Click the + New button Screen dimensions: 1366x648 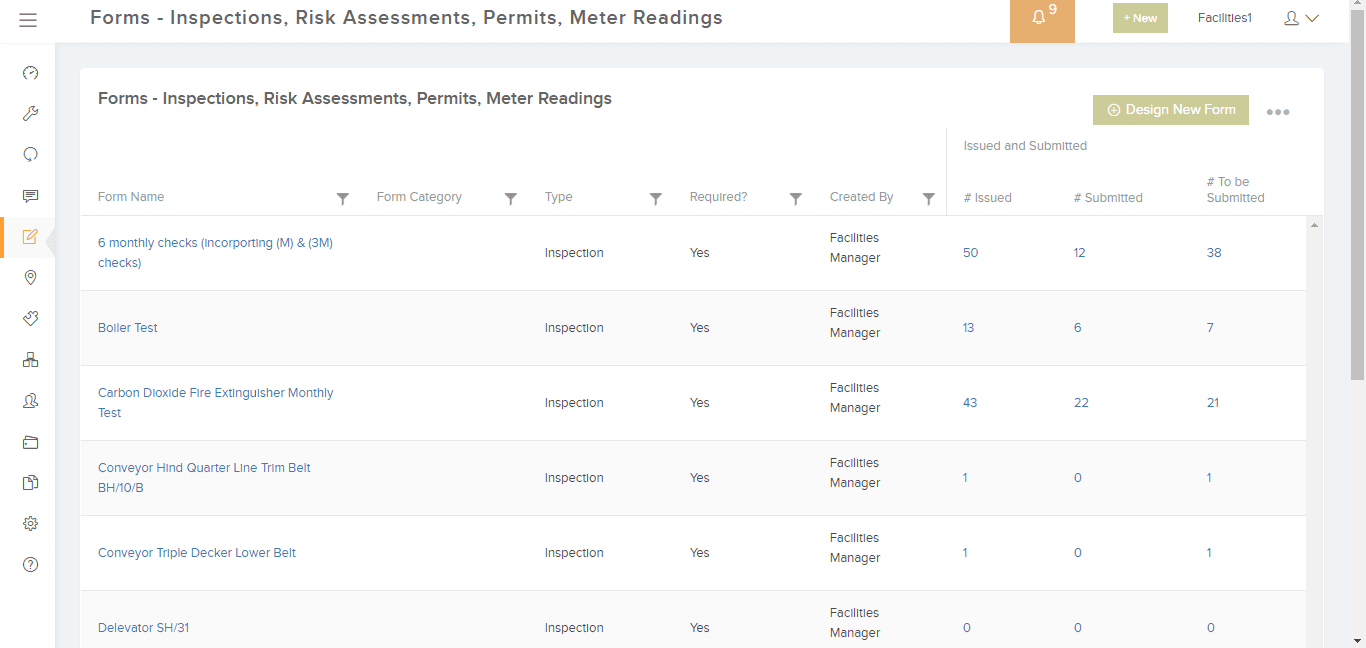click(x=1140, y=18)
